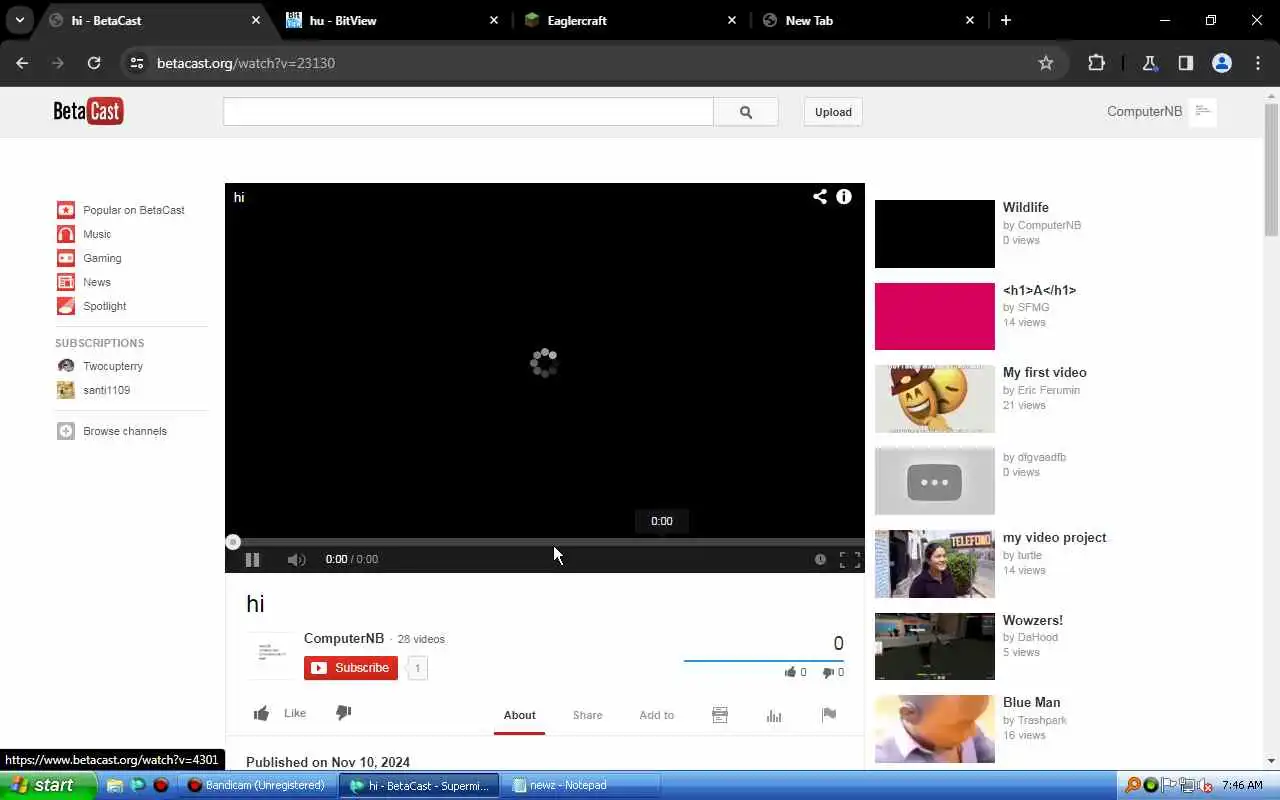The width and height of the screenshot is (1280, 800).
Task: Select the Share tab under the video
Action: coord(588,715)
